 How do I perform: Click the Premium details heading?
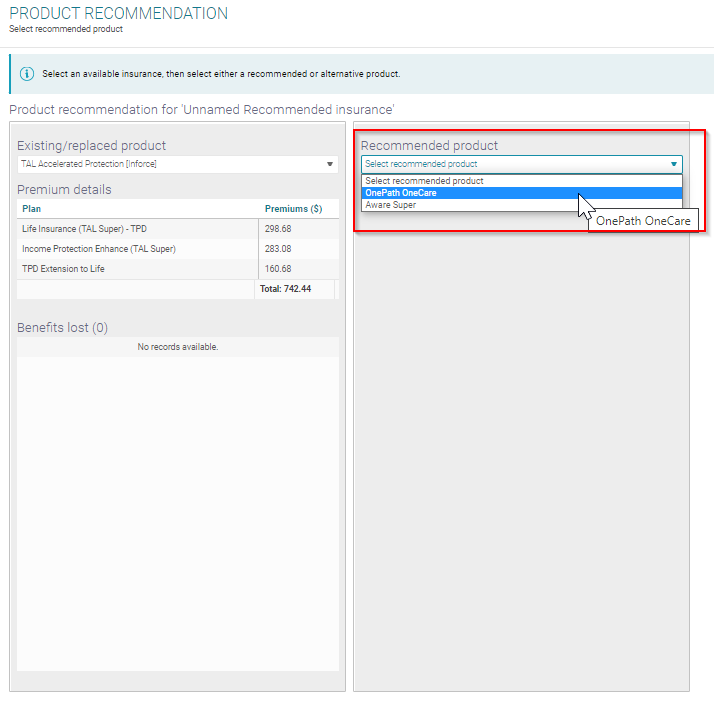click(x=64, y=190)
